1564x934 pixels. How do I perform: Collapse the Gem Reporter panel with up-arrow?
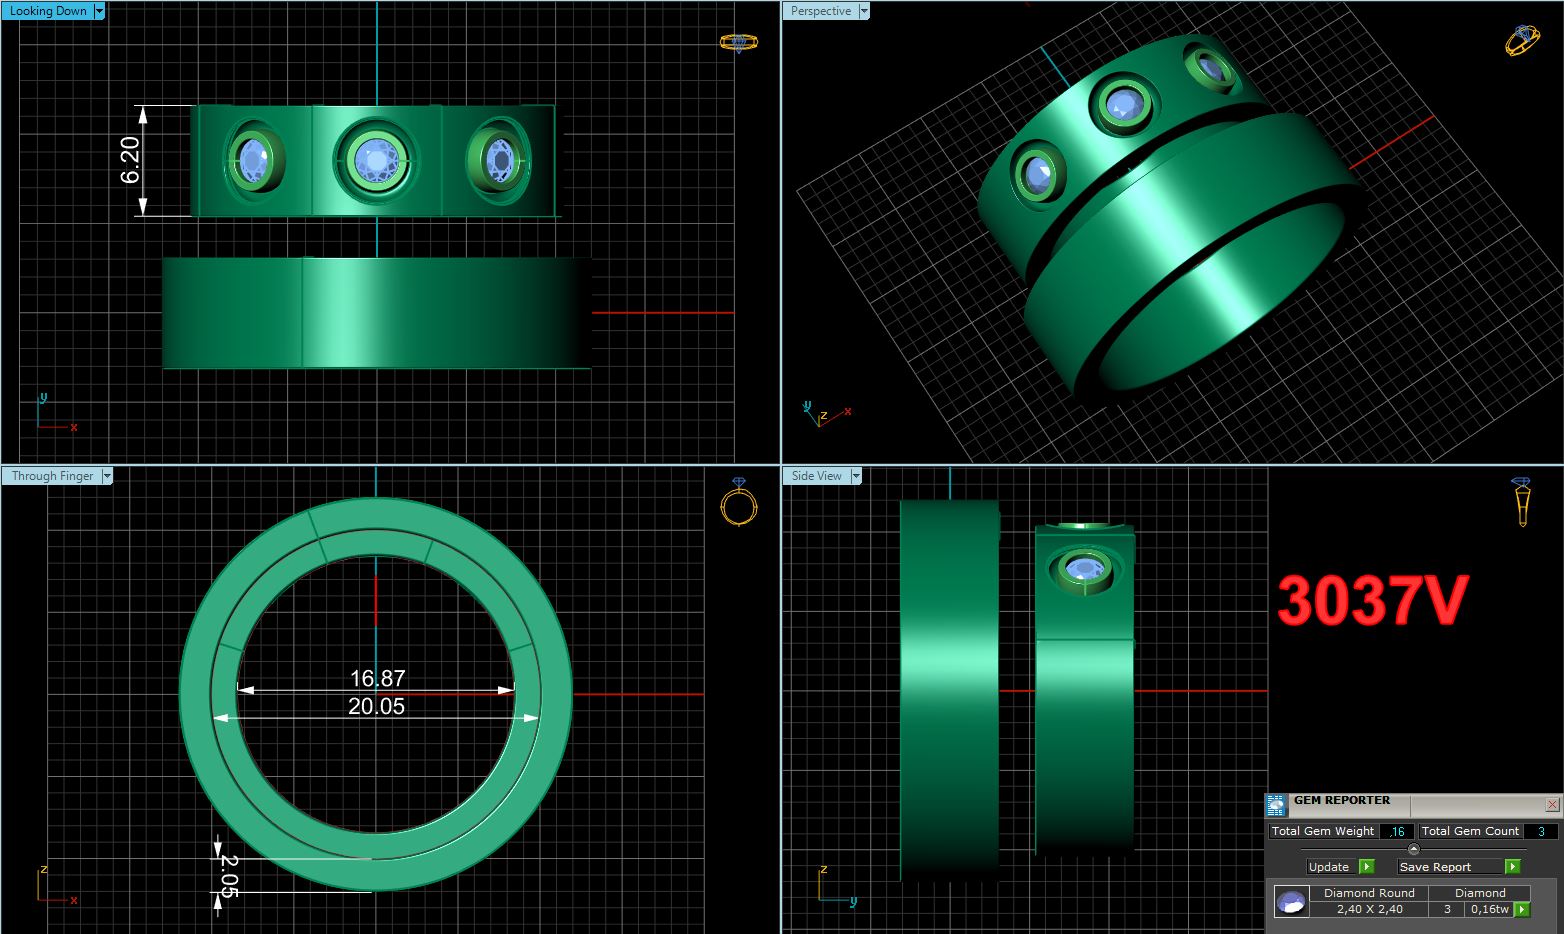coord(1413,849)
